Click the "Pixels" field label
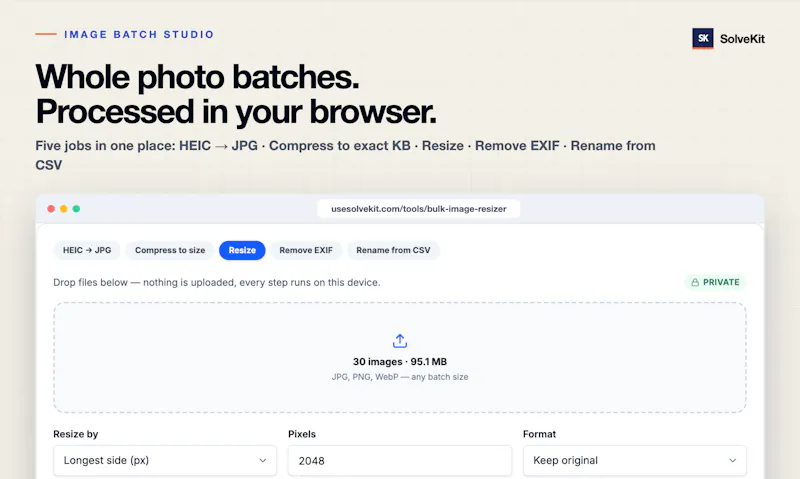Viewport: 800px width, 479px height. [x=302, y=434]
